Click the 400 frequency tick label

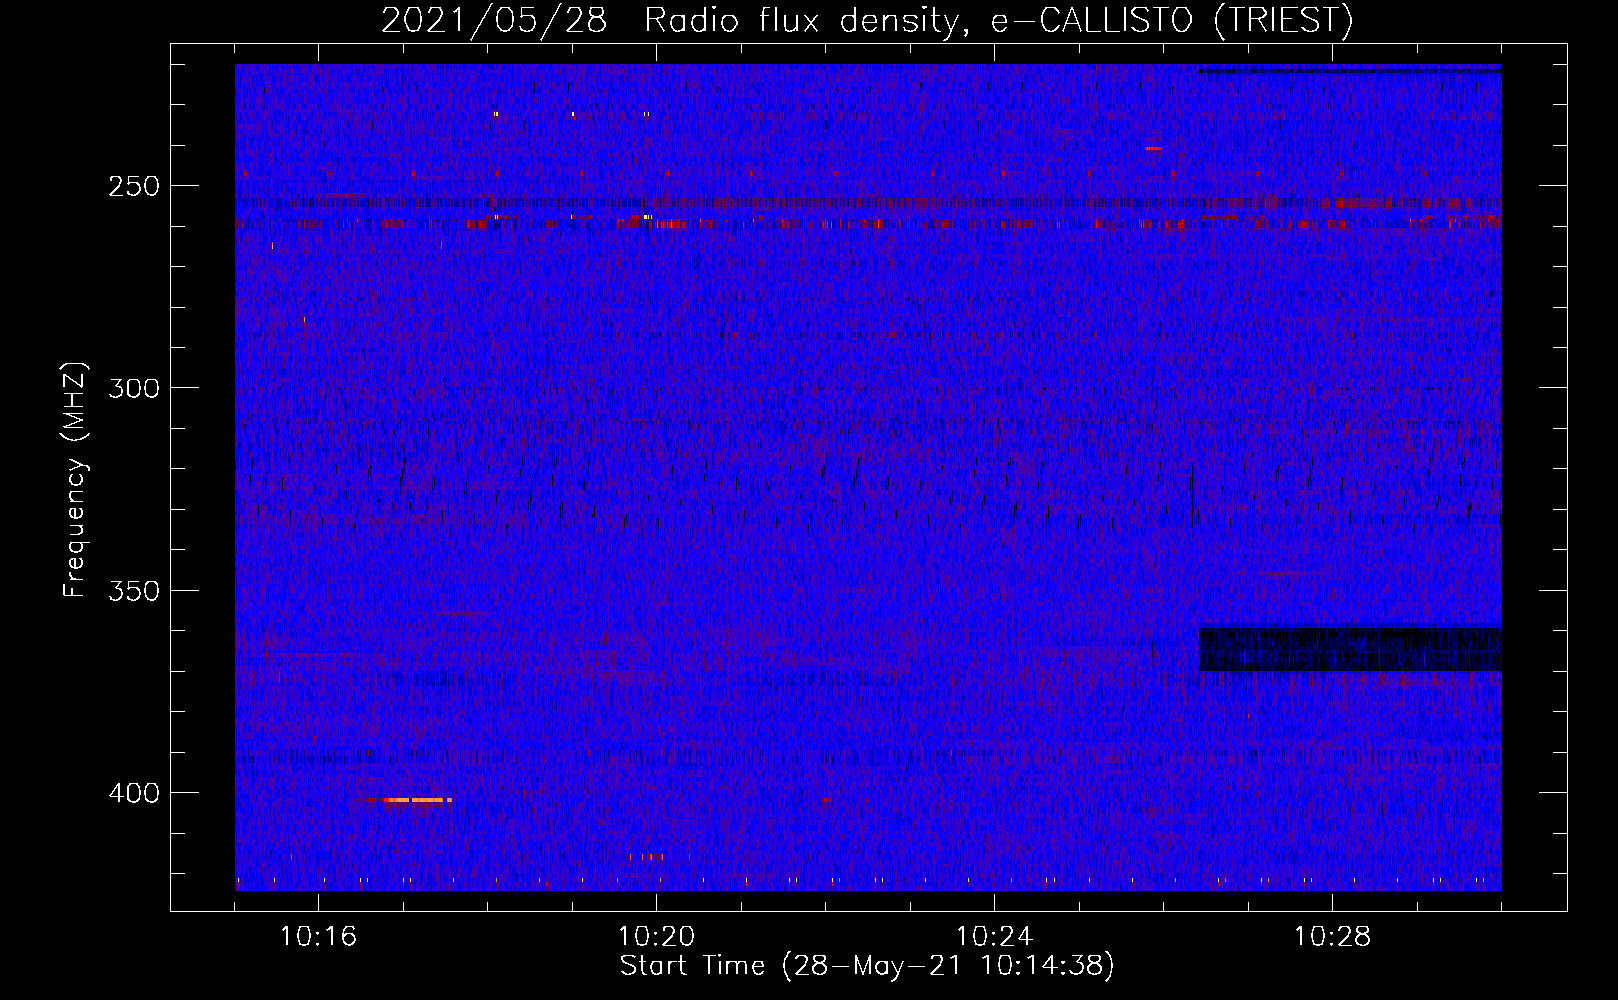(x=134, y=793)
